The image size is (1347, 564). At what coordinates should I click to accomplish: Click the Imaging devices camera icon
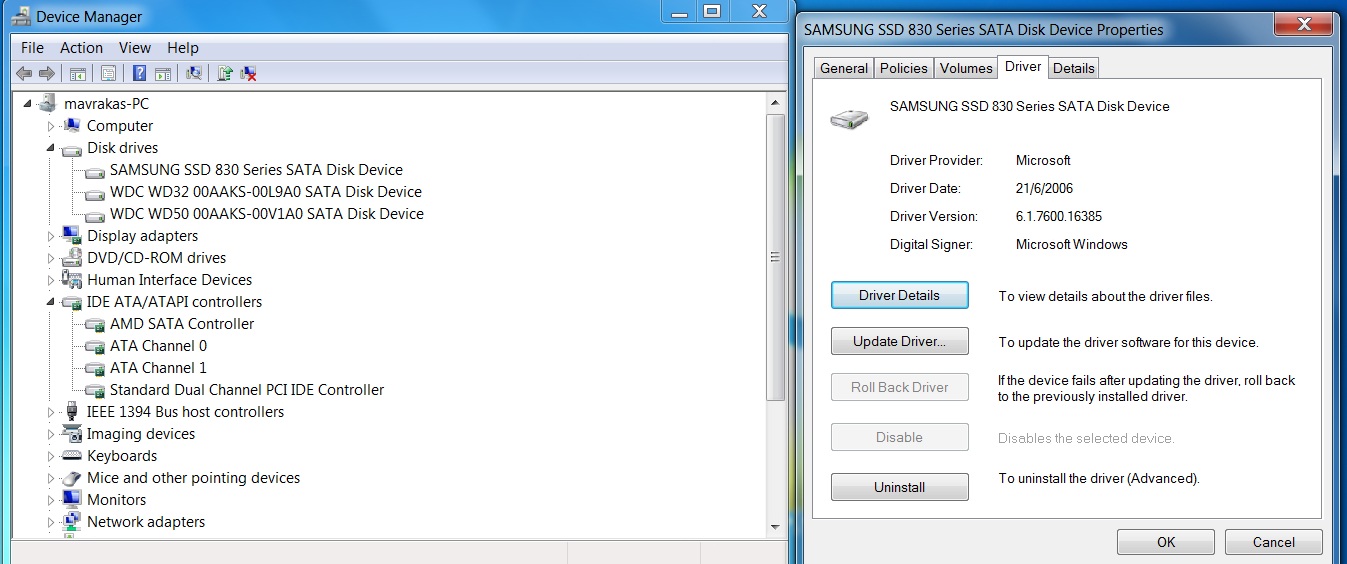(x=71, y=433)
